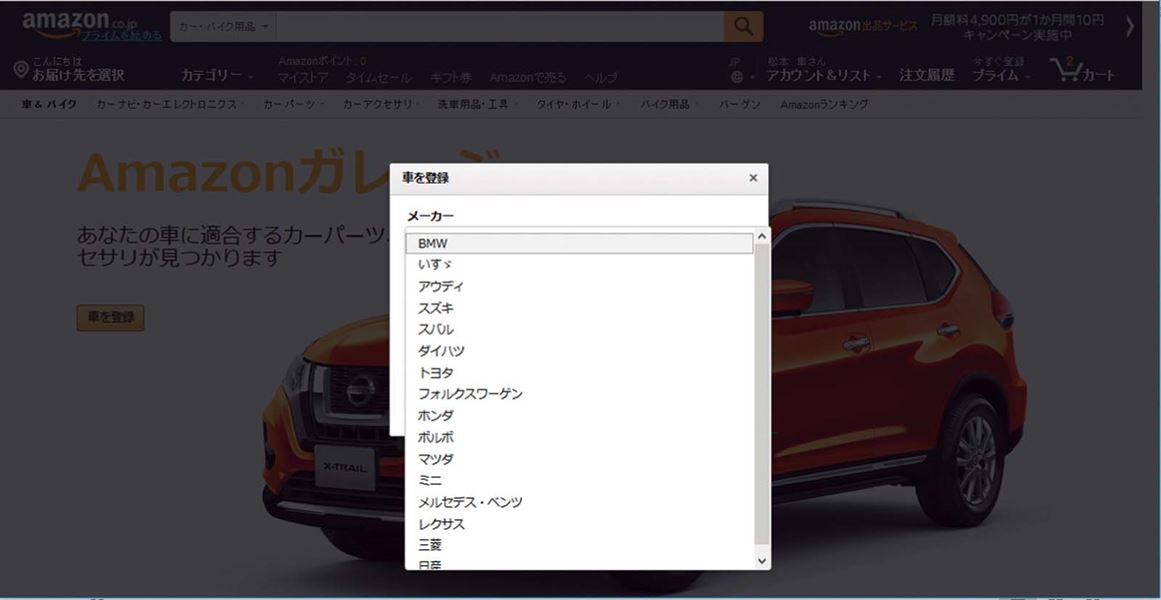Expand the カーナビ・カーエレクトロニクス submenu
The image size is (1161, 600).
tap(170, 104)
